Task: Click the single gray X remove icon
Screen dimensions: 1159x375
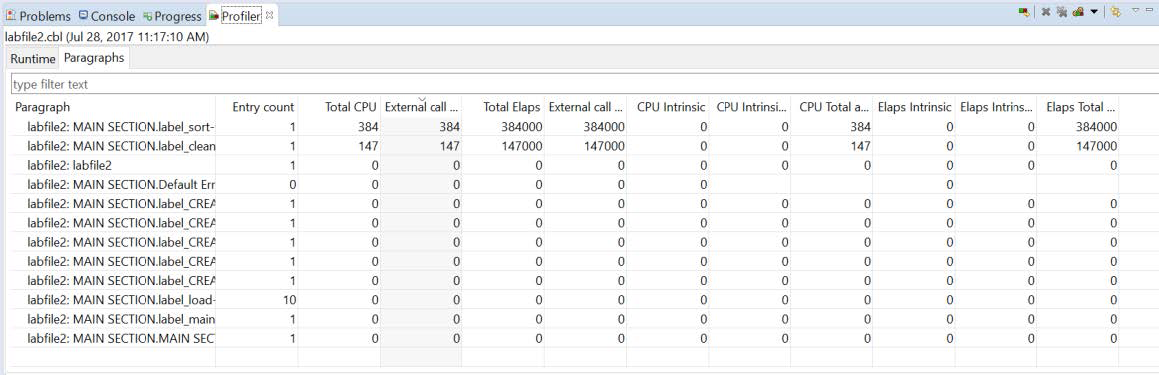Action: coord(1046,12)
